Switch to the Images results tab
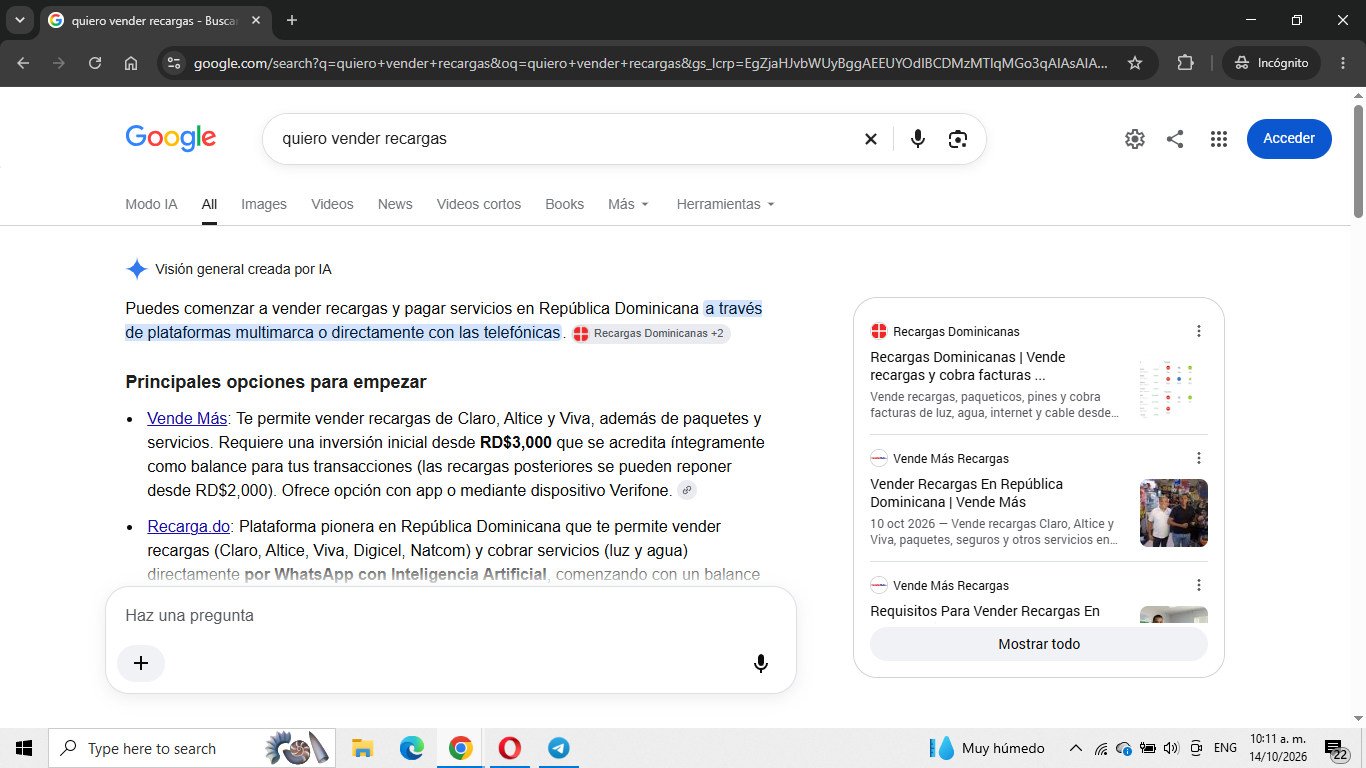This screenshot has height=768, width=1366. 264,204
